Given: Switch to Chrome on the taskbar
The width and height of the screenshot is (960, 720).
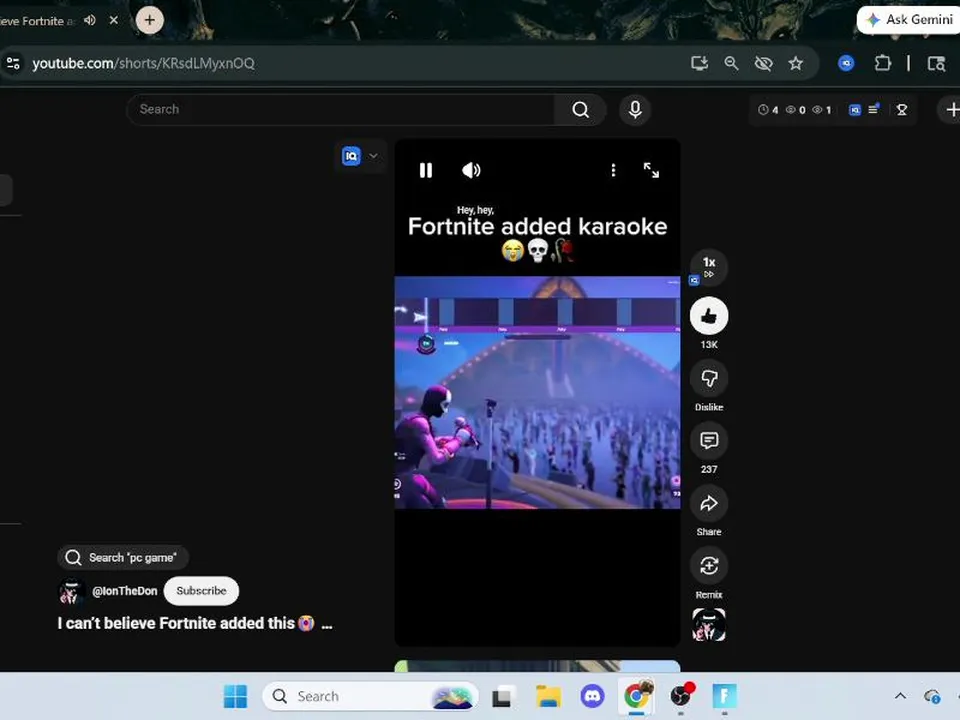Looking at the screenshot, I should (637, 696).
